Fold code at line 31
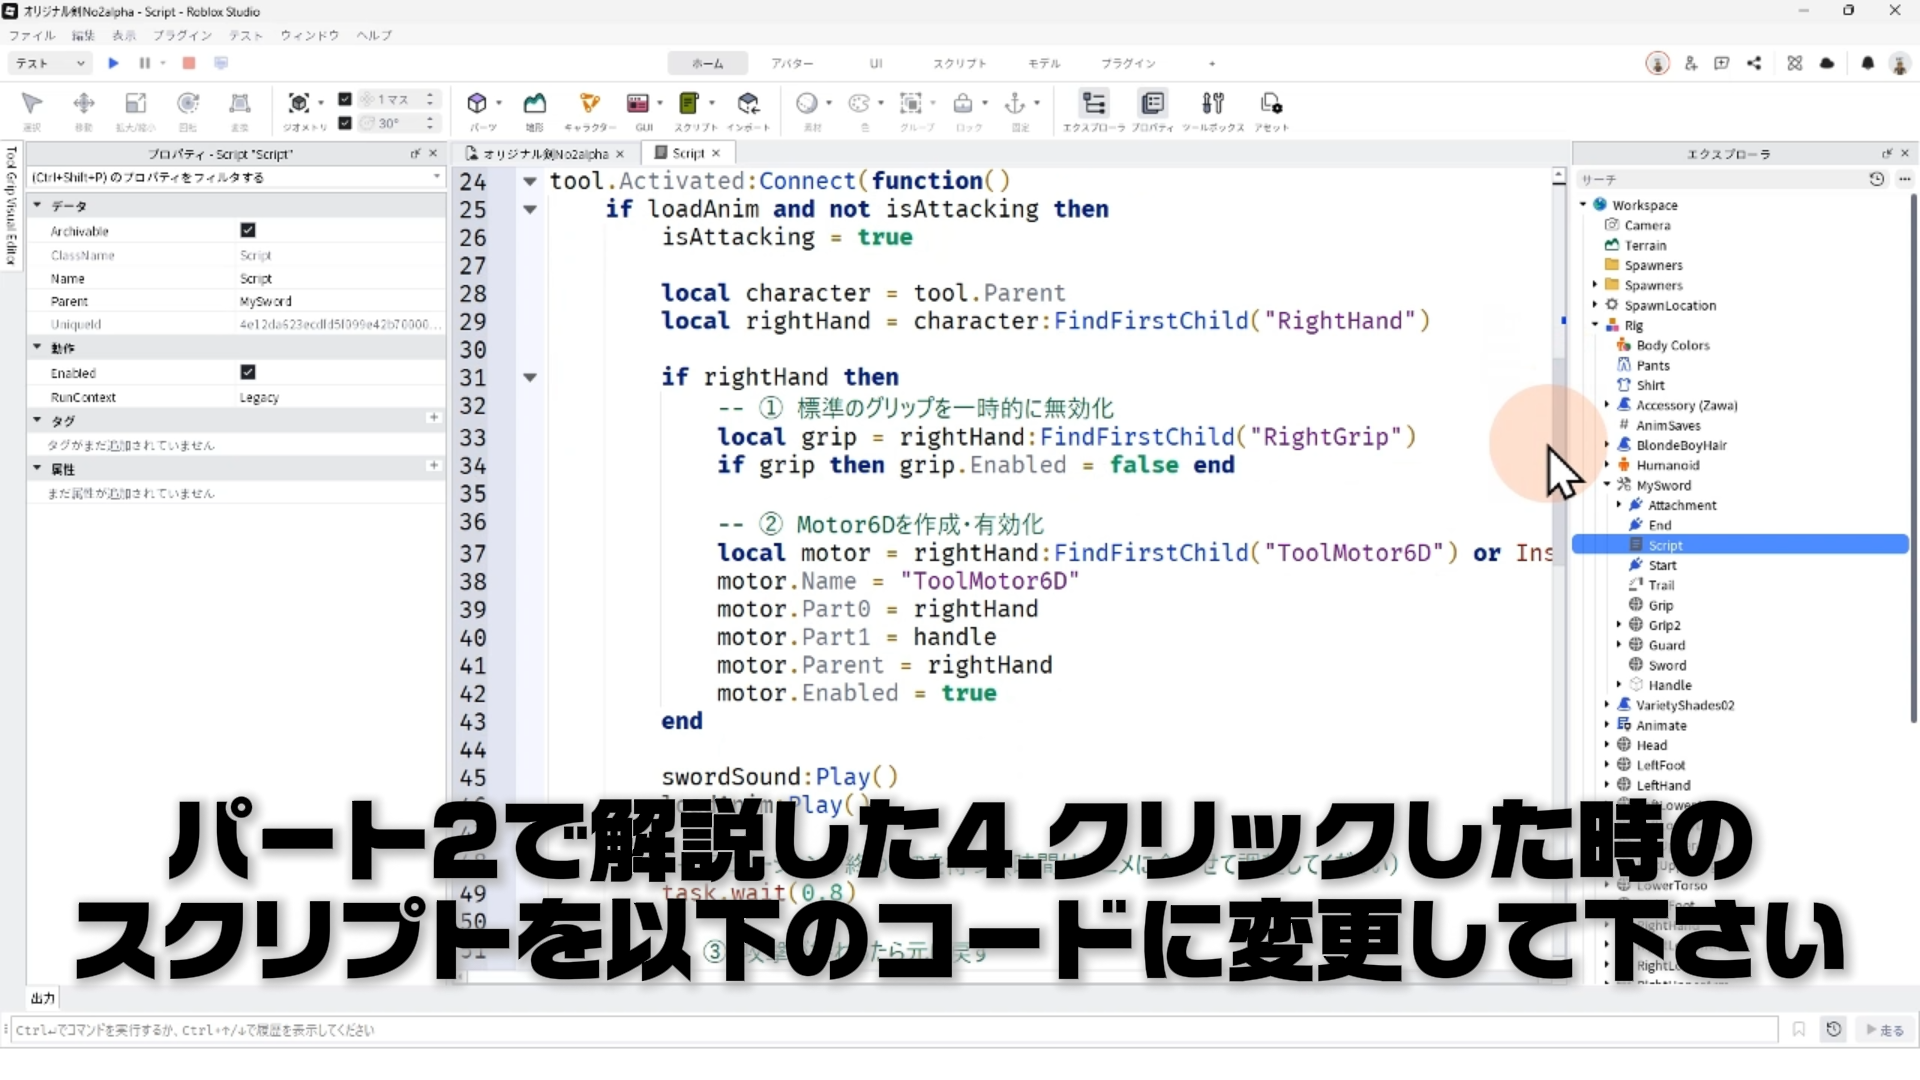 coord(530,378)
